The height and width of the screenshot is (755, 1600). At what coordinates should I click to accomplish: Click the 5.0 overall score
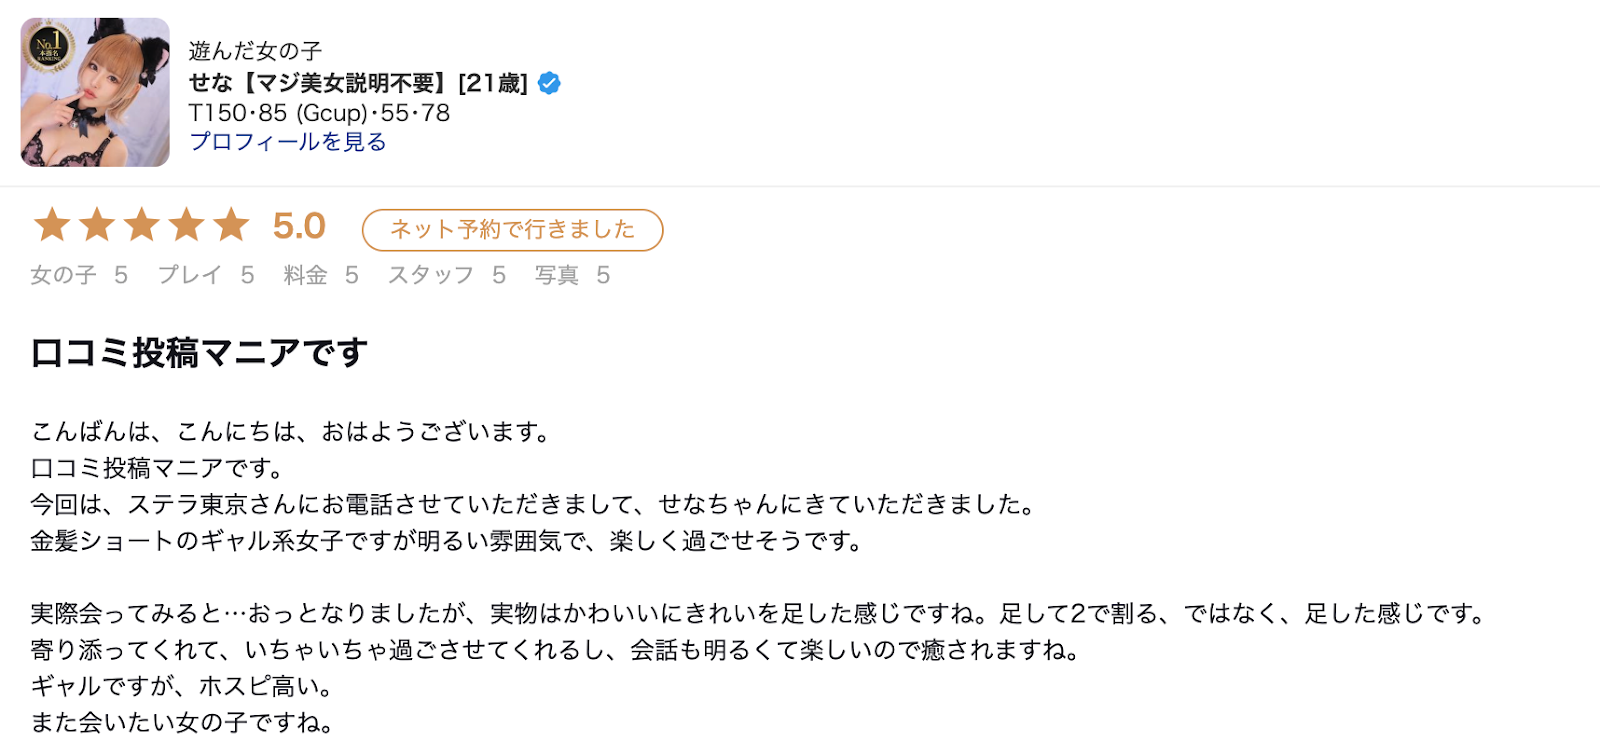[299, 226]
